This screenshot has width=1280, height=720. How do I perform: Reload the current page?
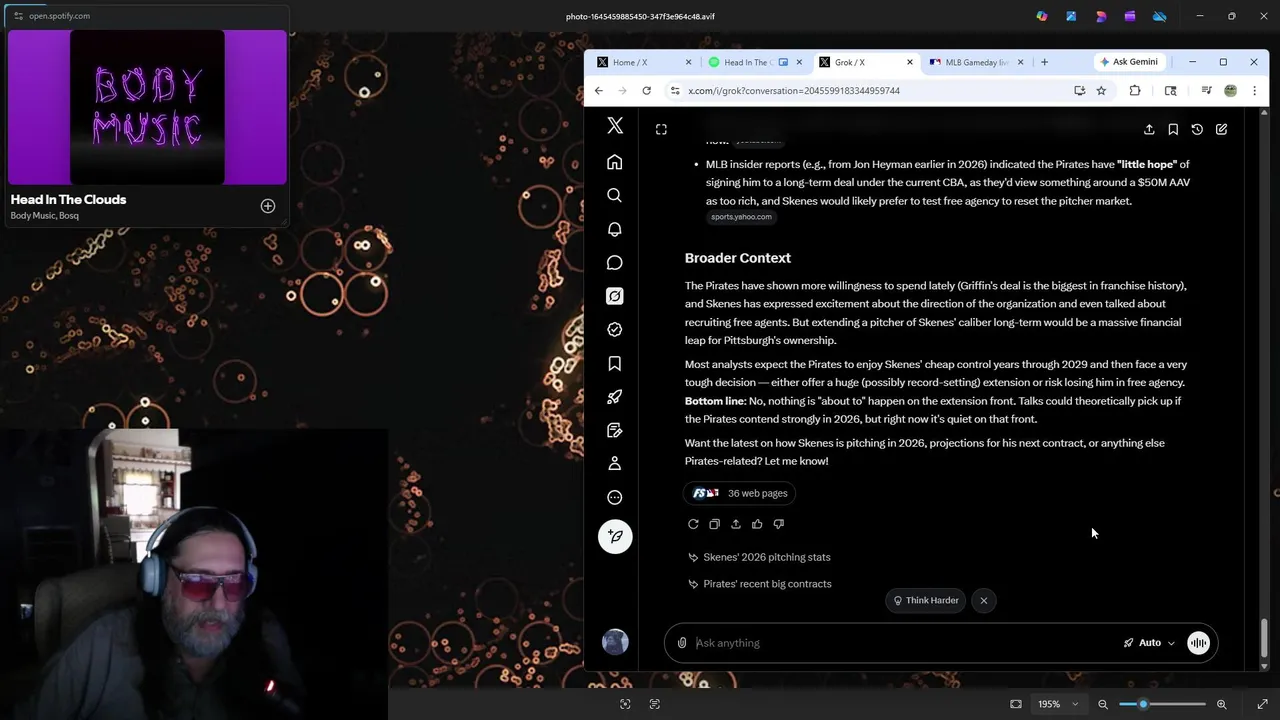pyautogui.click(x=646, y=91)
